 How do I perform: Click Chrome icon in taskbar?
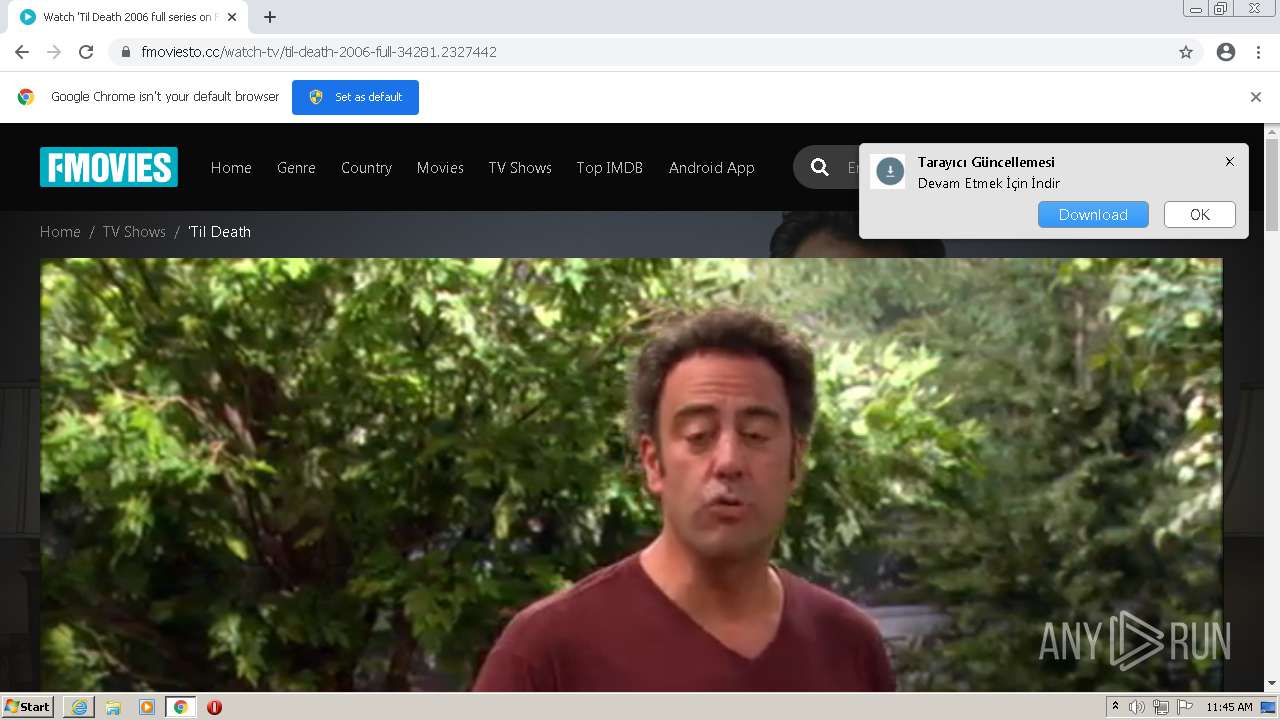[180, 707]
